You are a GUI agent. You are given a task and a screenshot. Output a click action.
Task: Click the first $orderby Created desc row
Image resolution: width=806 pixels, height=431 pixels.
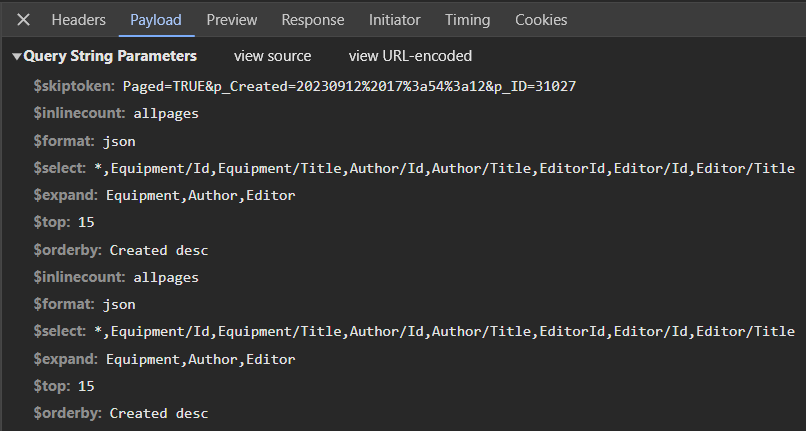[121, 249]
